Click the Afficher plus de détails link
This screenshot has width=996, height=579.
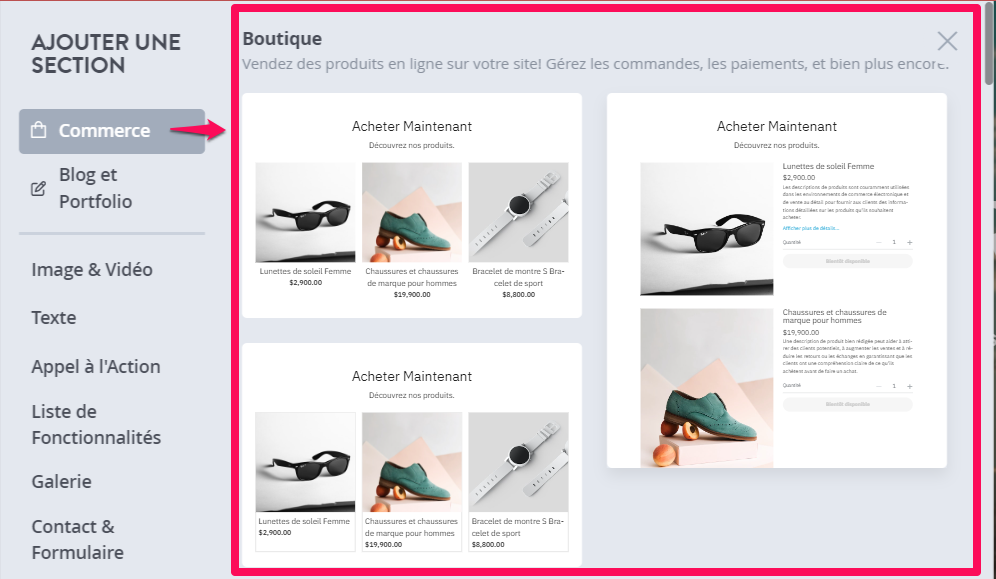pos(811,228)
